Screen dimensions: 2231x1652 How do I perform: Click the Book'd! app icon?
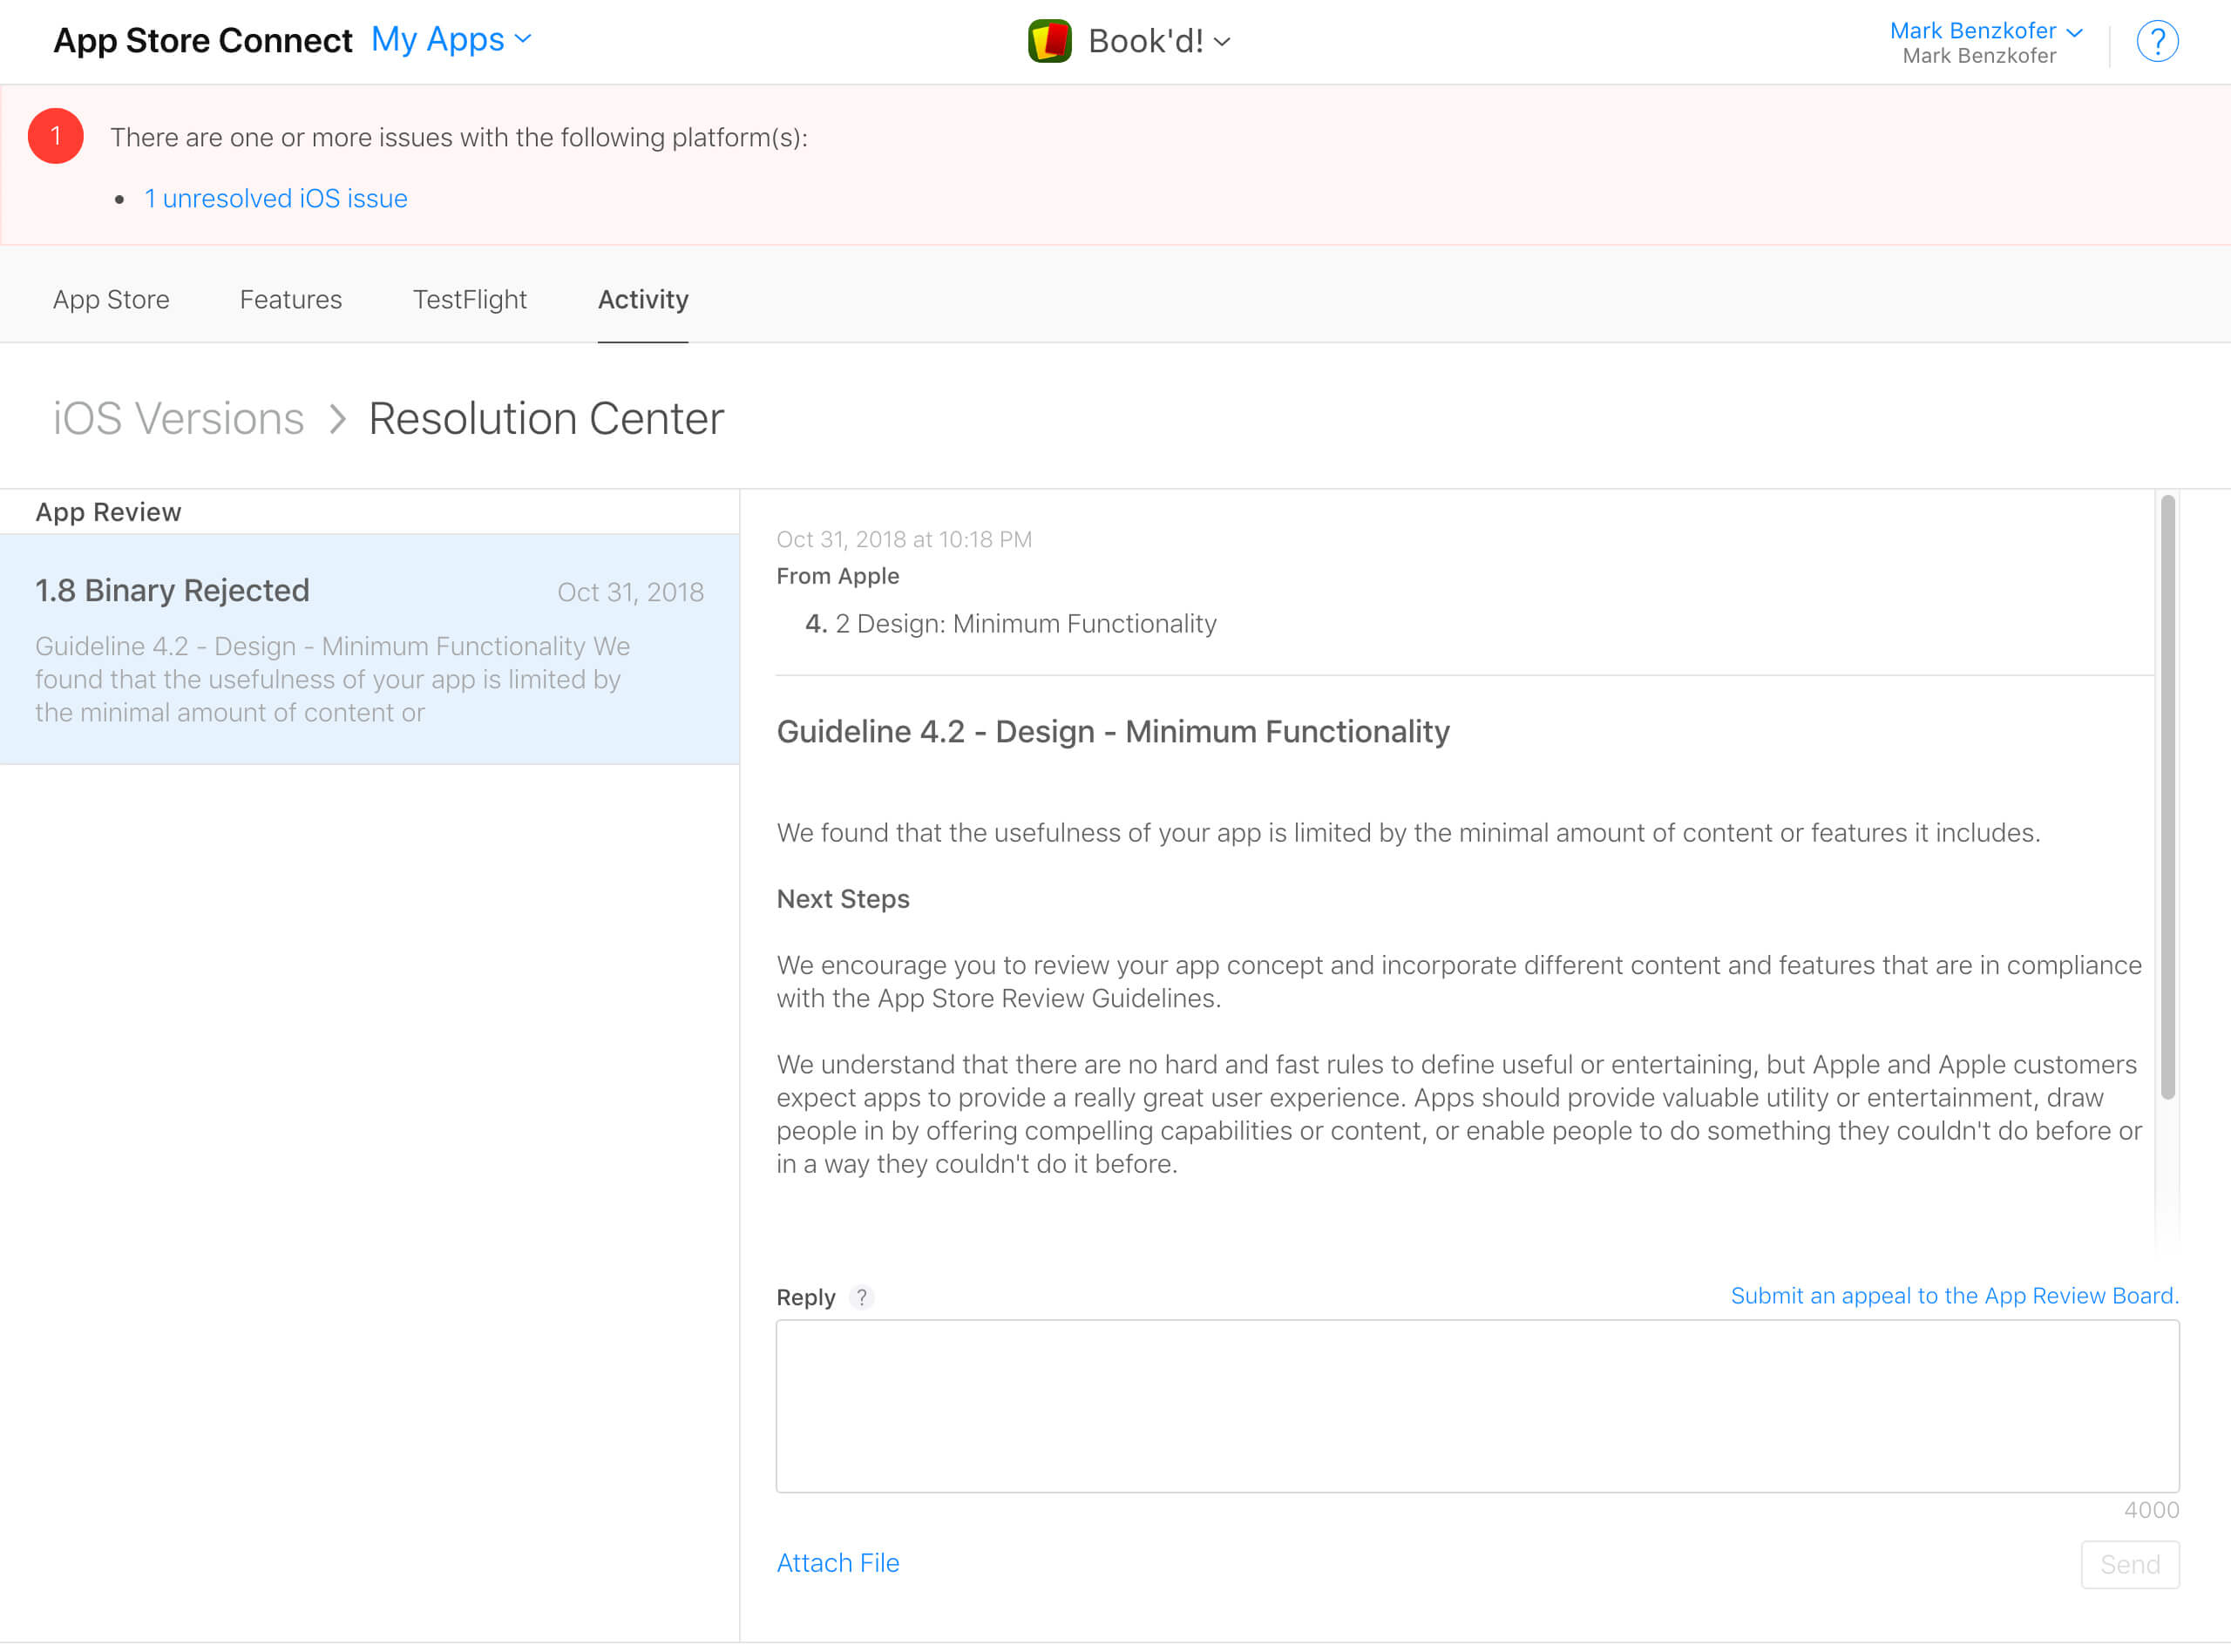[x=1049, y=41]
